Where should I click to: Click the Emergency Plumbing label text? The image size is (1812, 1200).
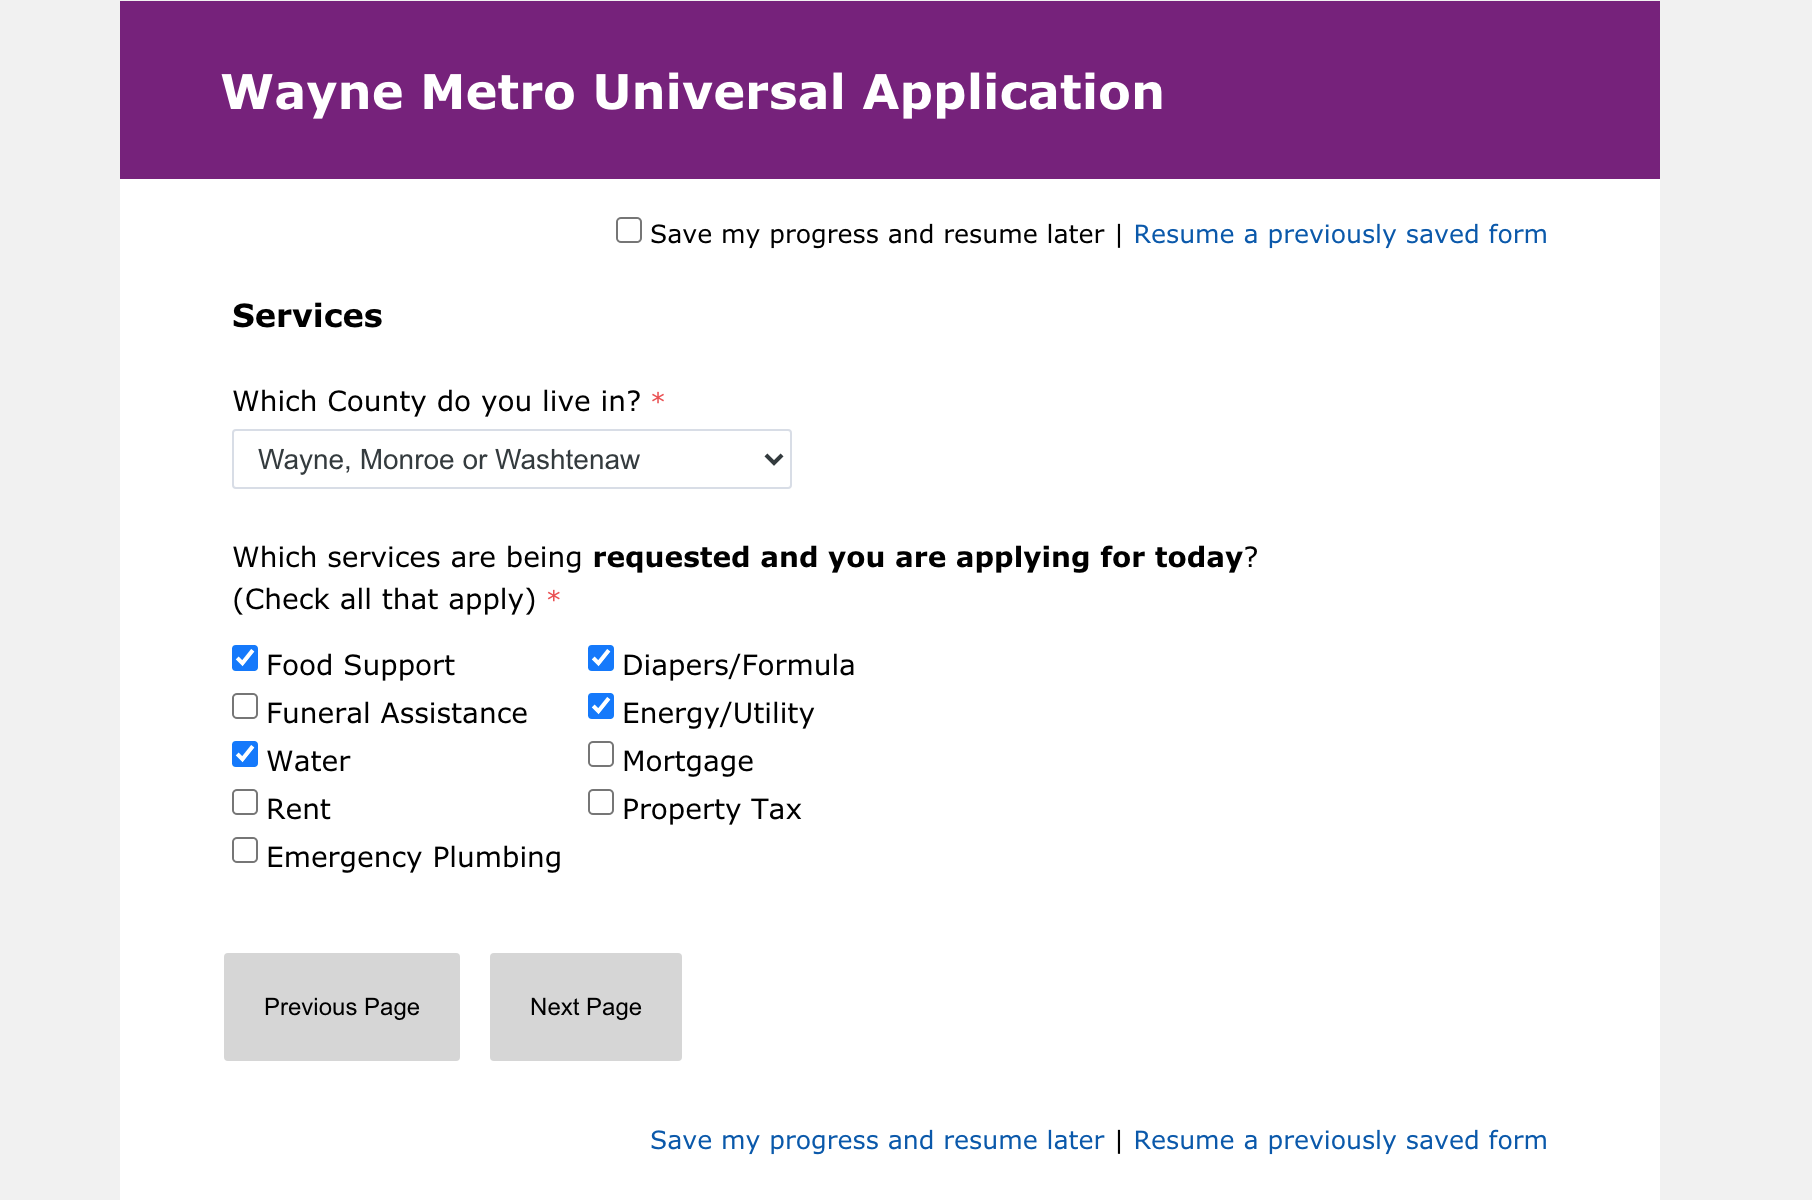point(414,857)
